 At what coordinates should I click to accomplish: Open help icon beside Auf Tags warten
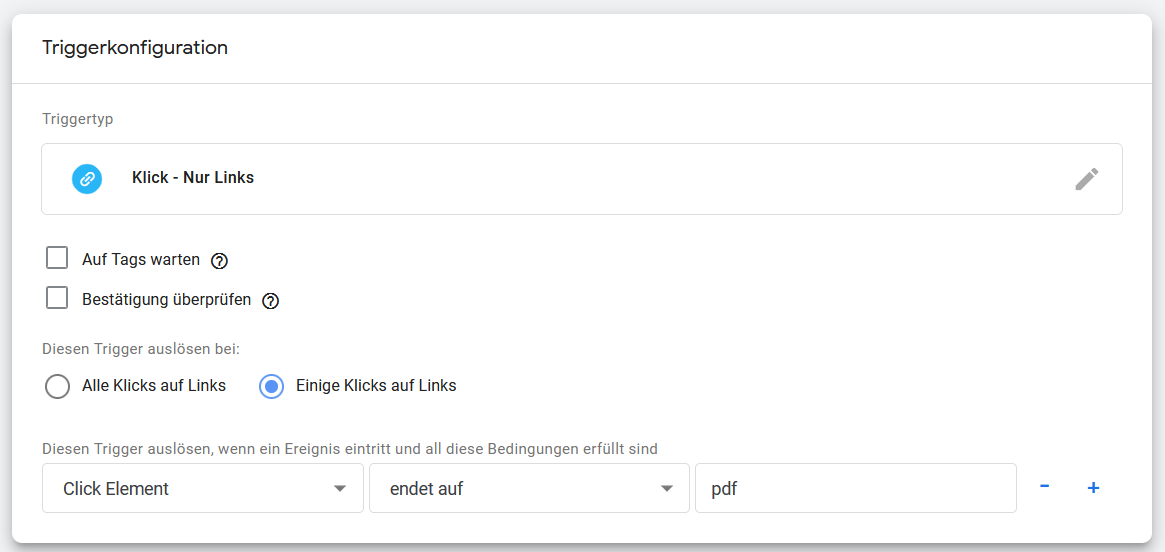coord(219,261)
